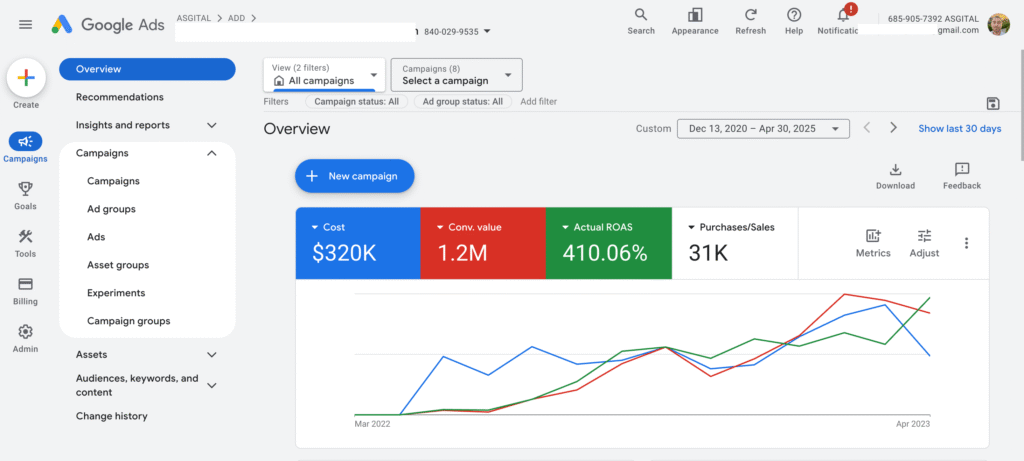Click the New campaign button
Screen dimensions: 1024x461
click(354, 176)
